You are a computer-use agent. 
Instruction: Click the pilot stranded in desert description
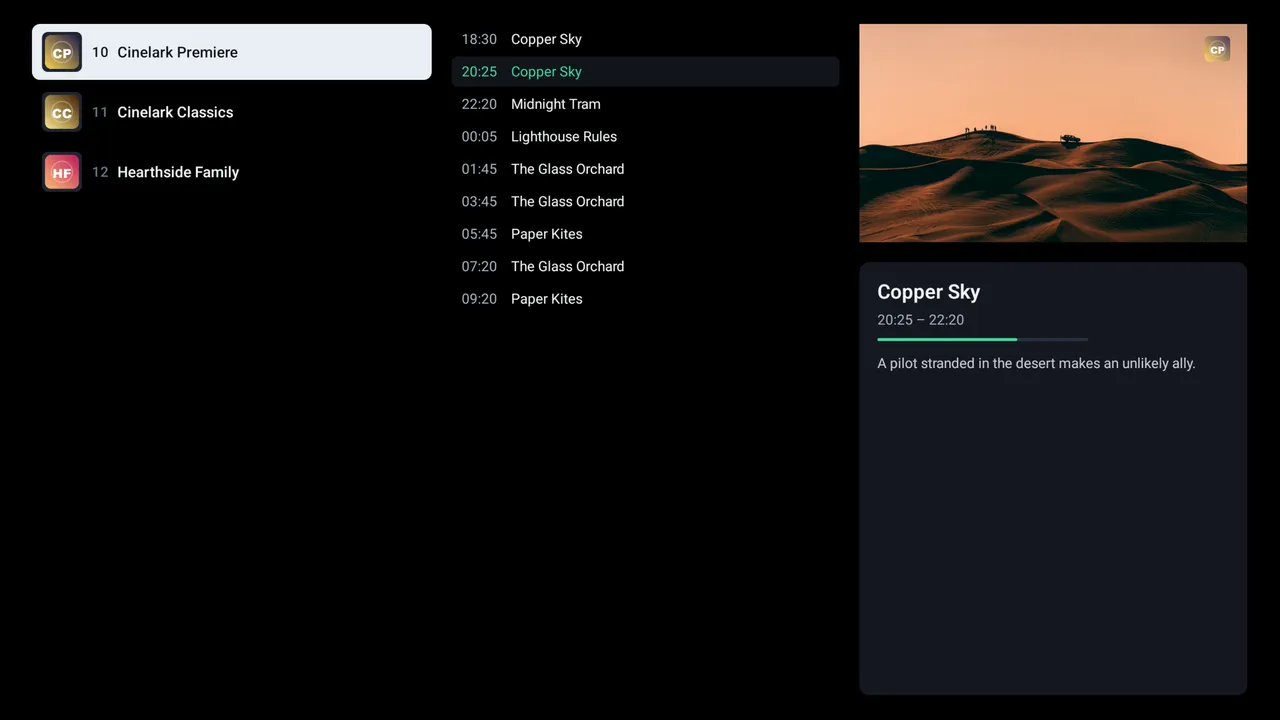point(1036,363)
